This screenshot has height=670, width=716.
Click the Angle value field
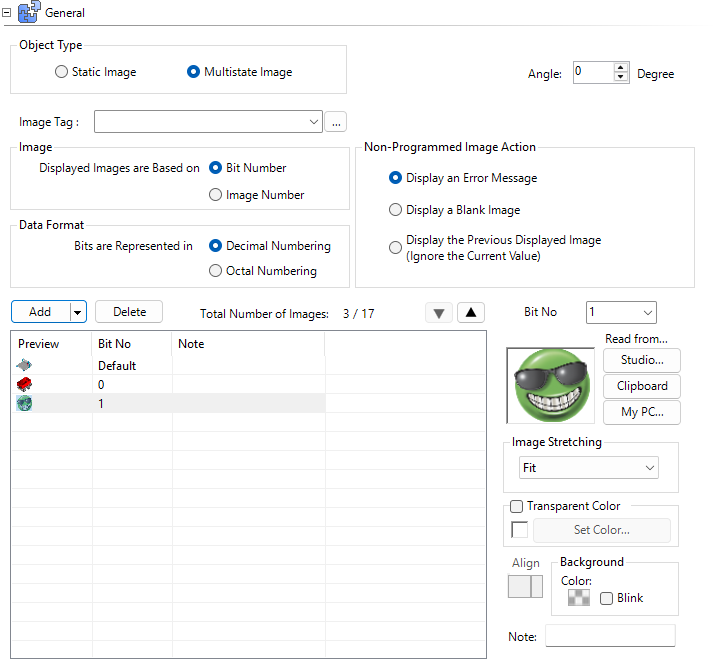coord(593,72)
